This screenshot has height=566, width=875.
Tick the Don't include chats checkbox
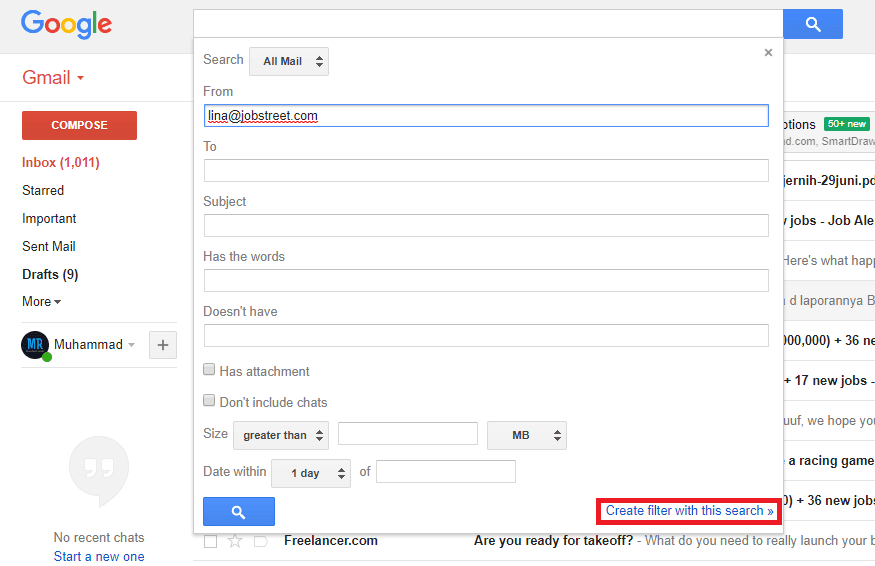tap(210, 401)
